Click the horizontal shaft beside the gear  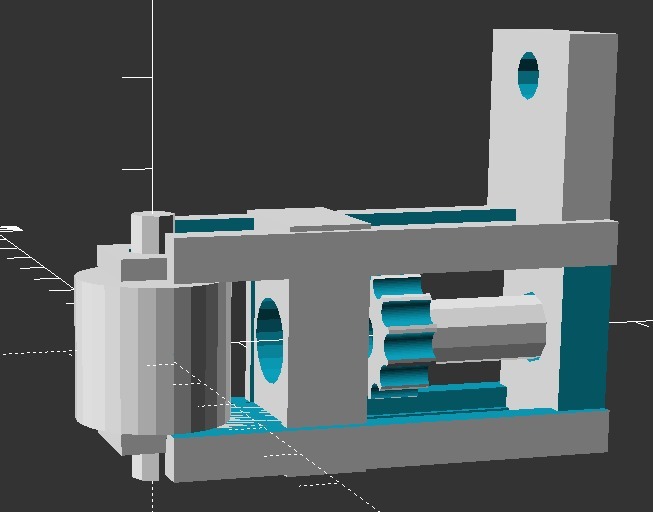point(487,327)
